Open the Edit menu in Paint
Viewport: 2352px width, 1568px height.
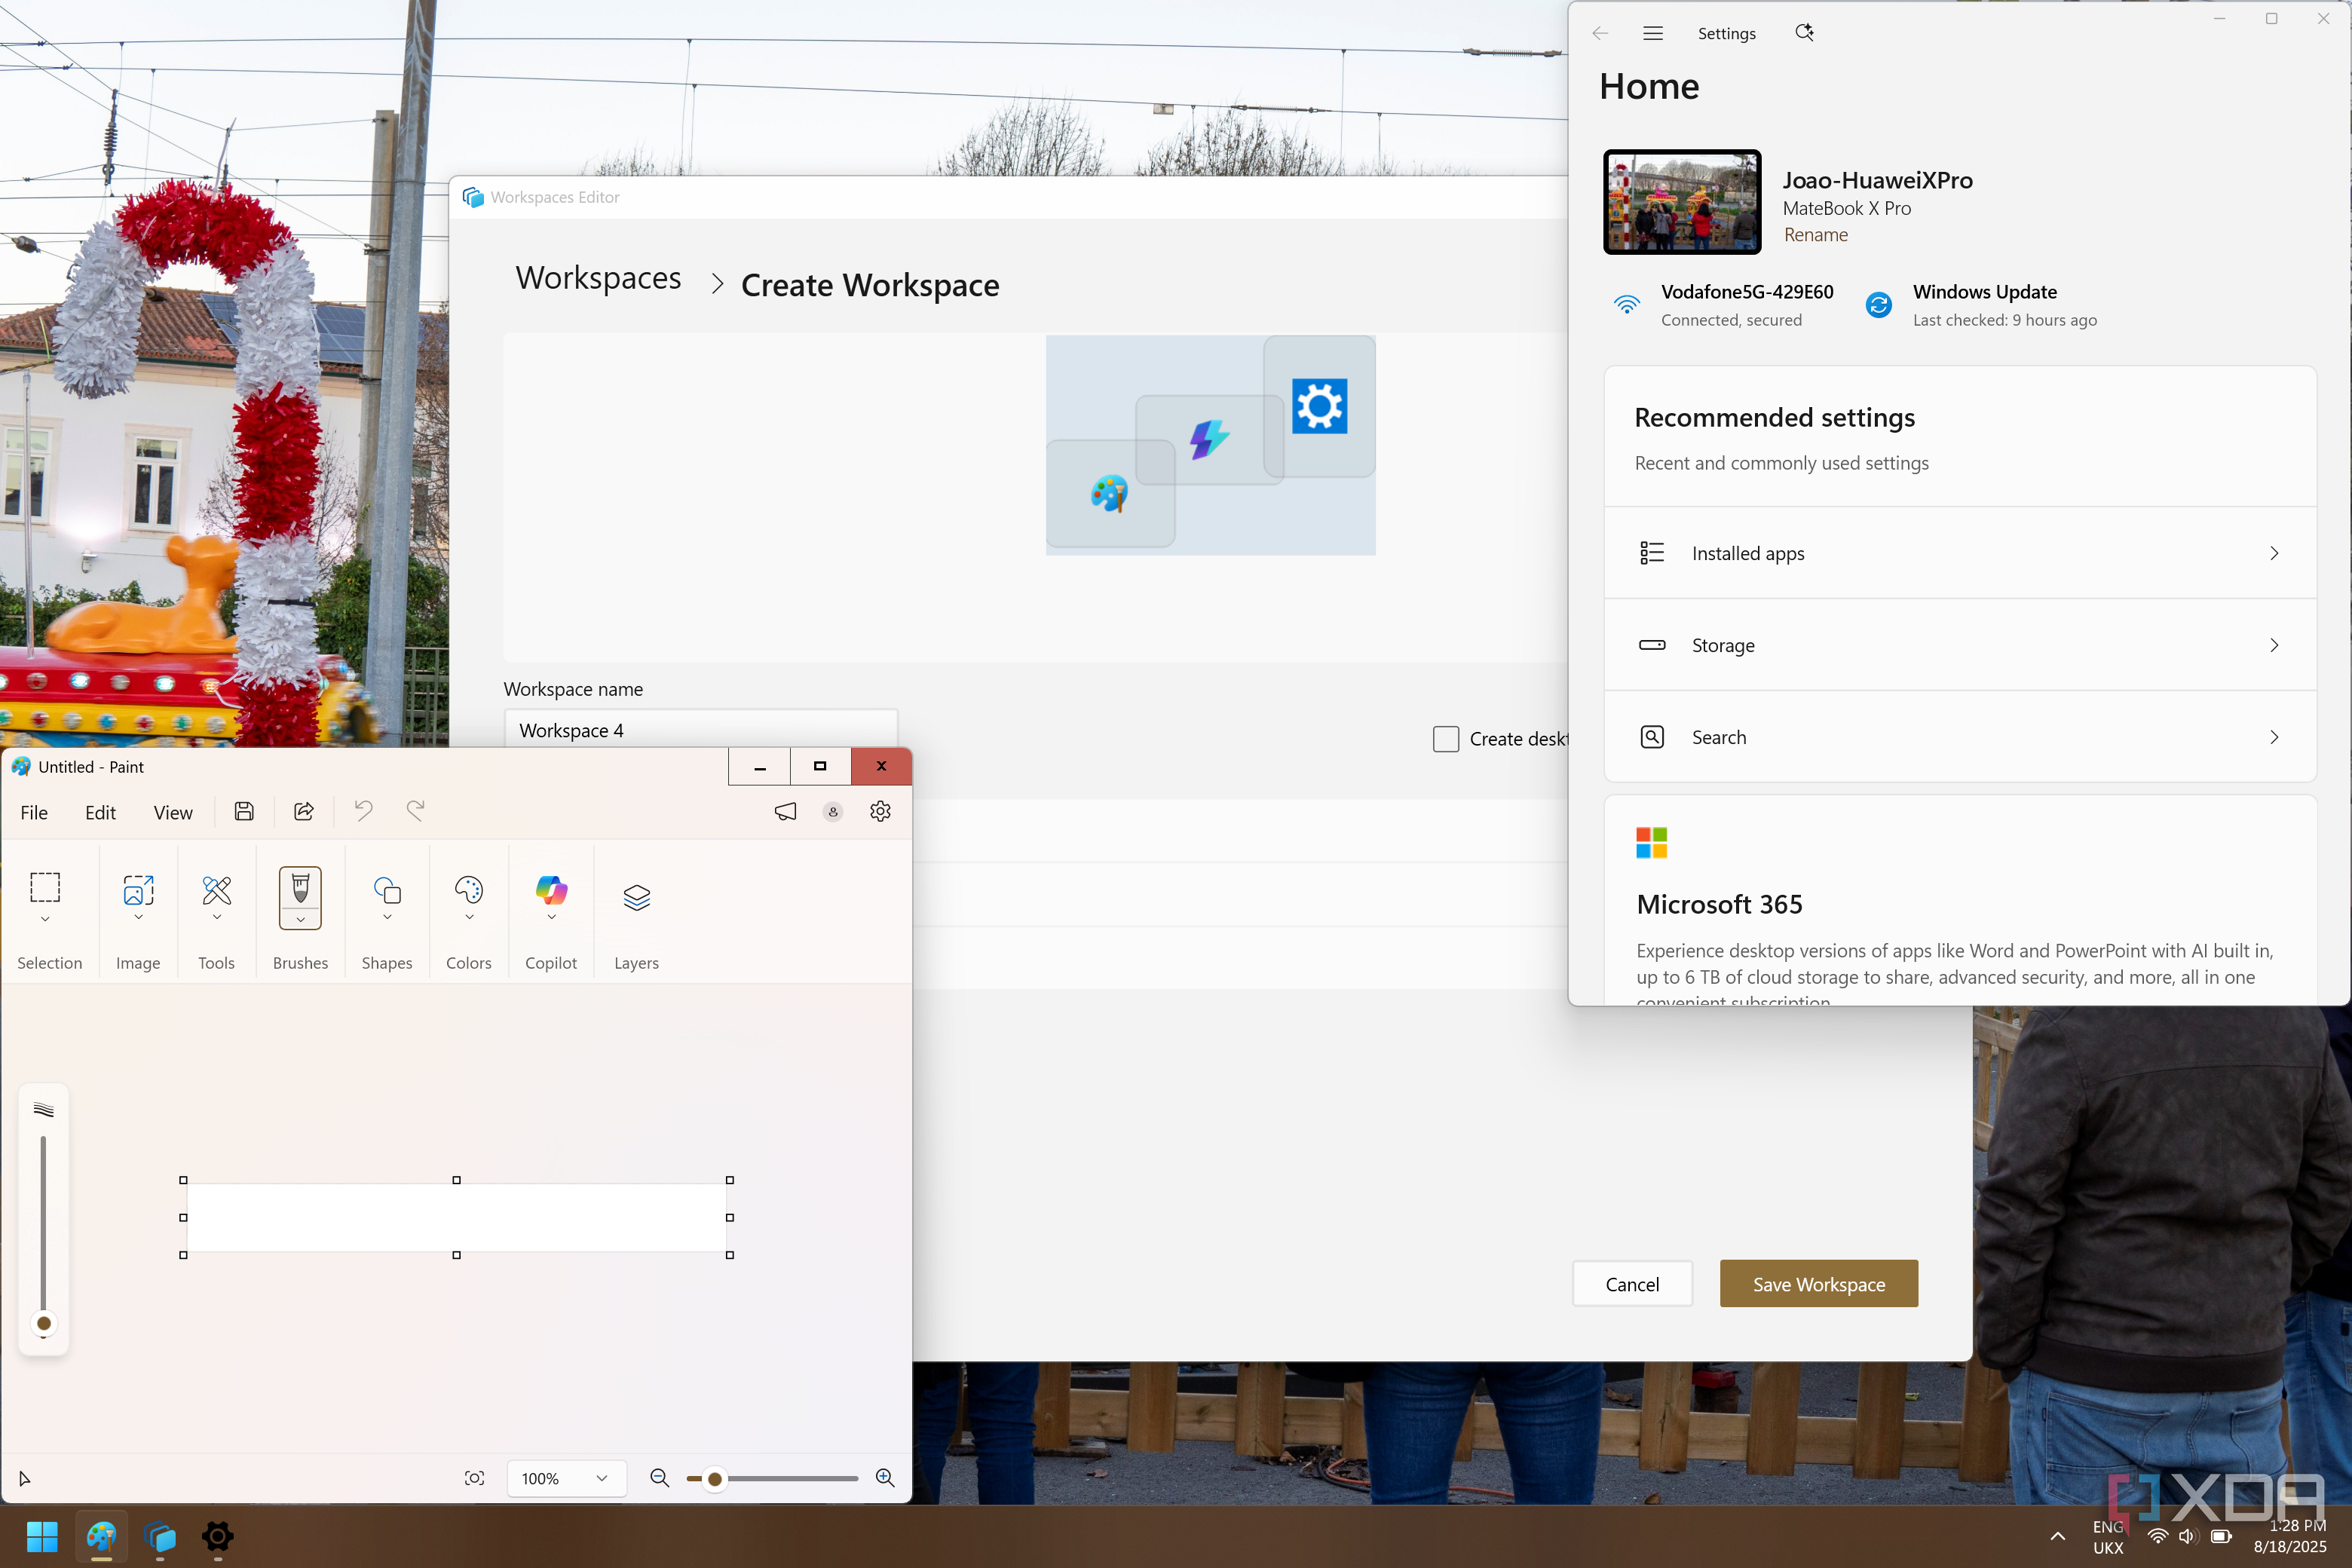pos(100,812)
